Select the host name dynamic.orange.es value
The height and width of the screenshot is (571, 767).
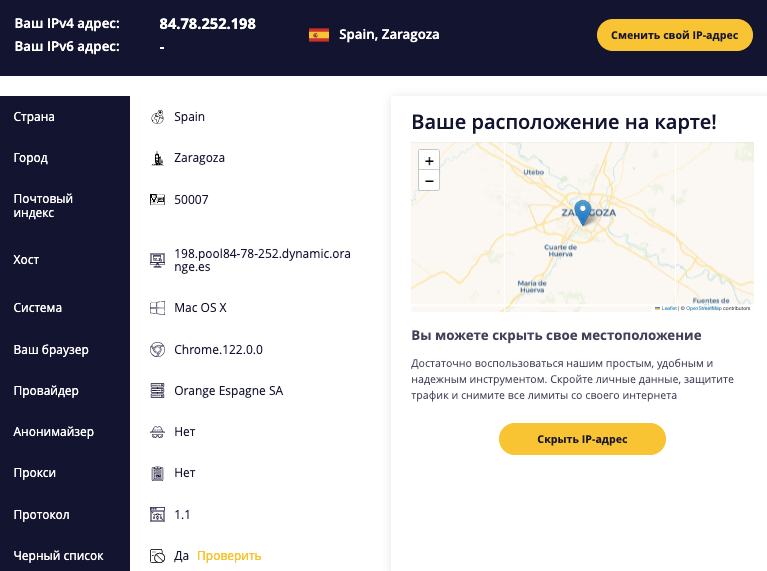(262, 260)
